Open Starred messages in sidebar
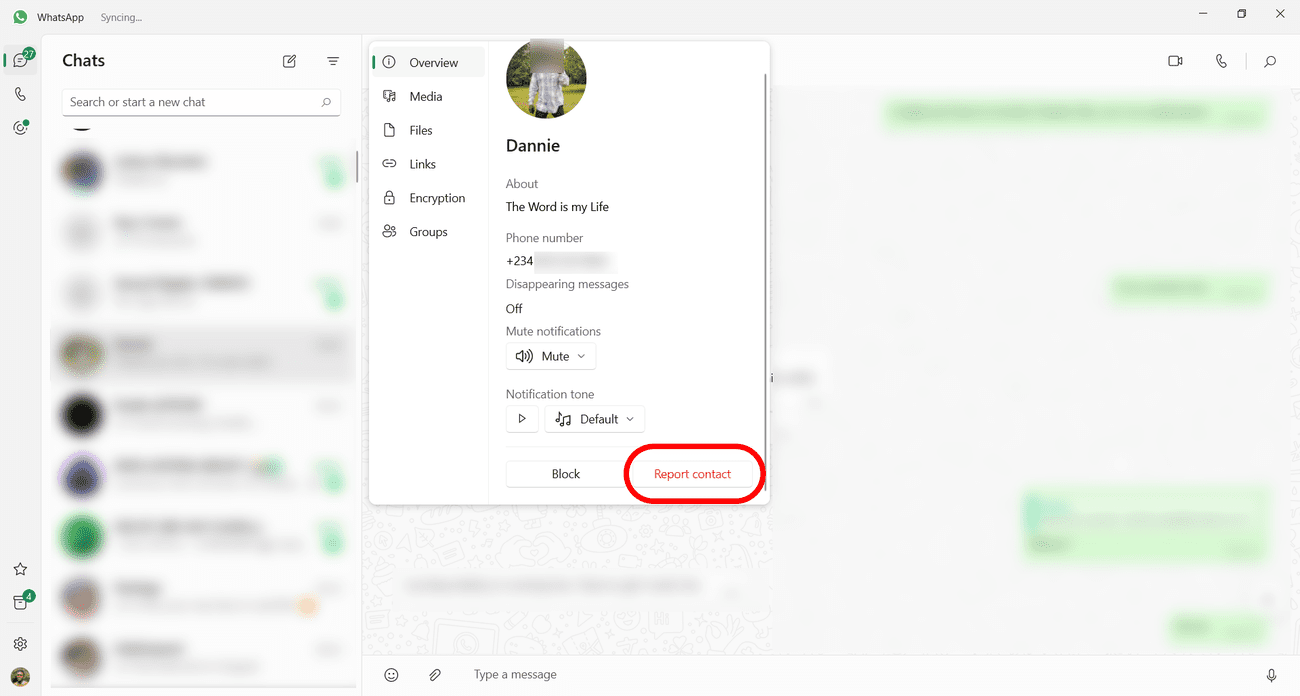Viewport: 1300px width, 696px height. tap(20, 569)
